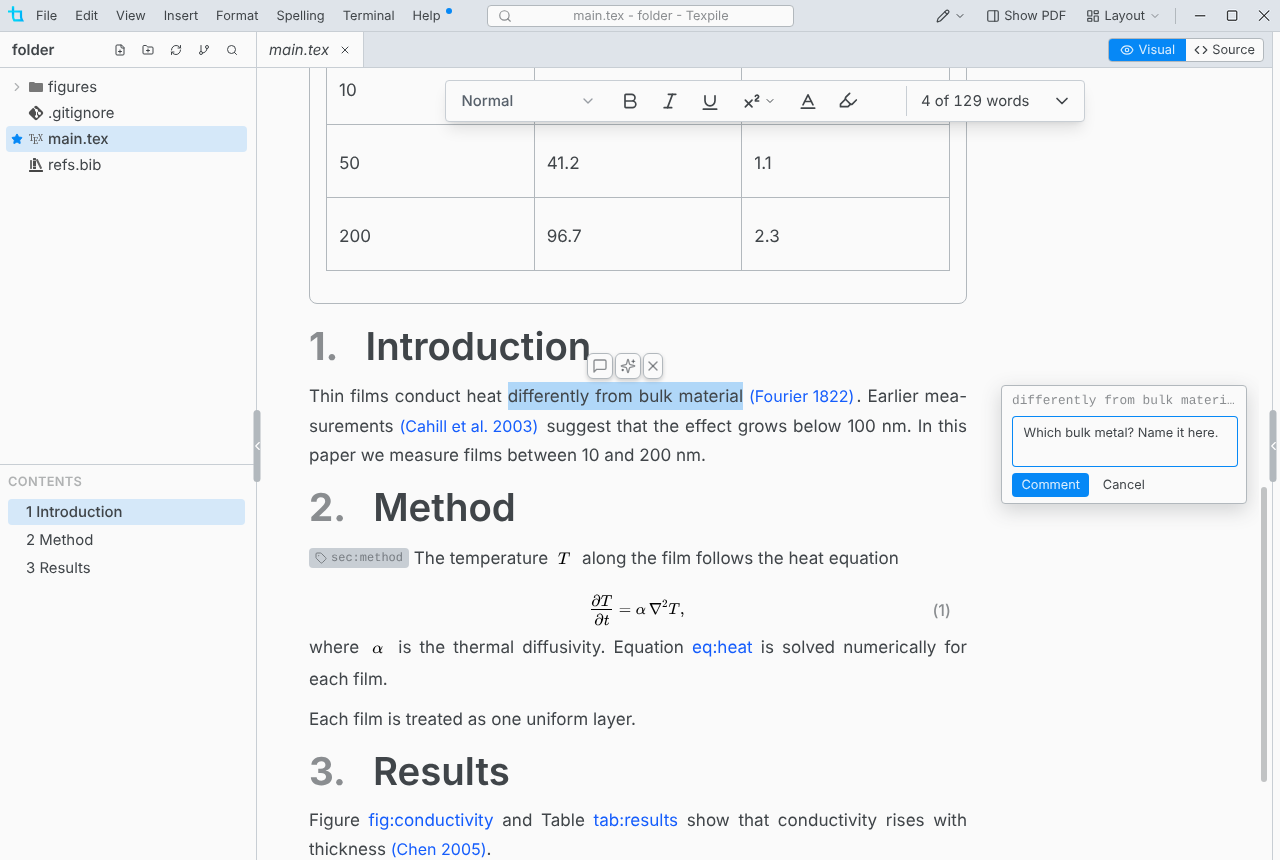Open the Normal paragraph style dropdown
Viewport: 1280px width, 860px height.
[527, 101]
